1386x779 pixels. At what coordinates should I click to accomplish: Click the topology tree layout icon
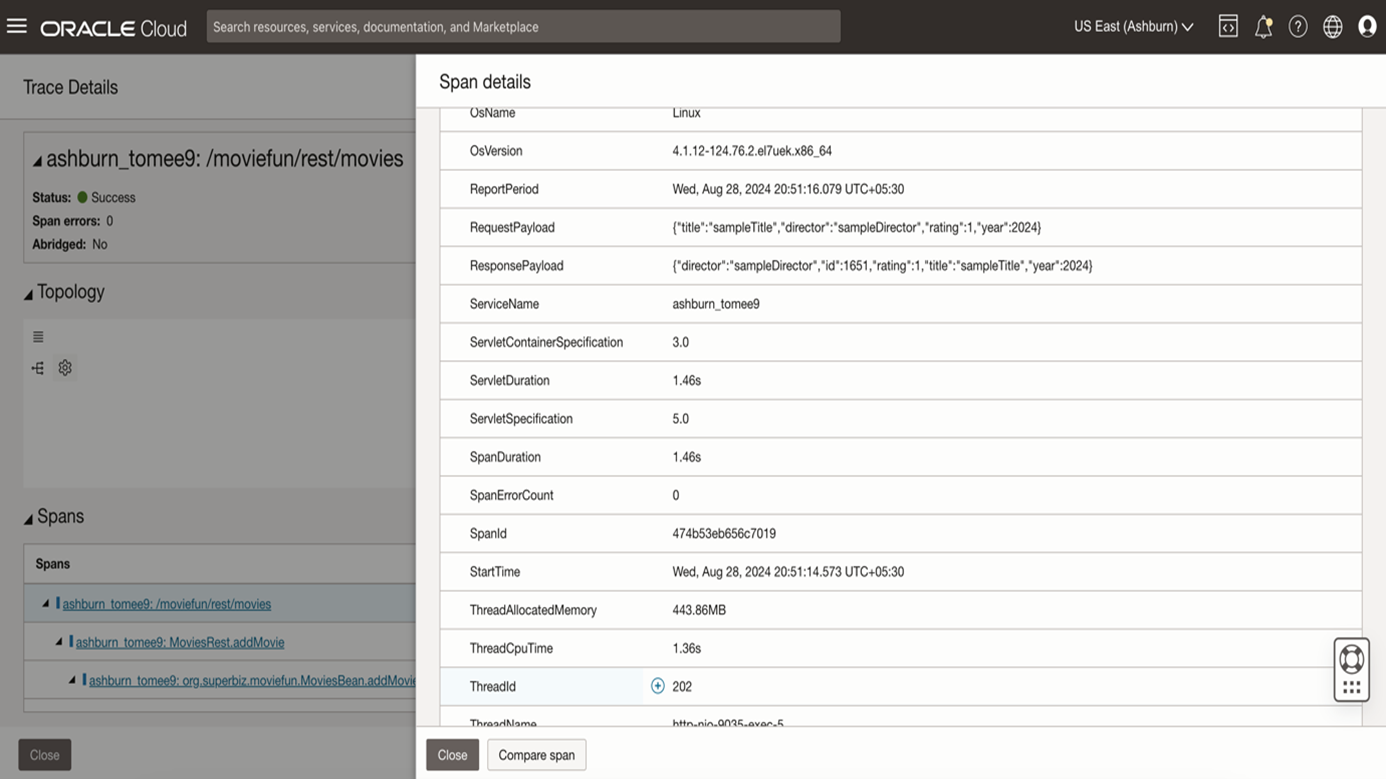pyautogui.click(x=38, y=368)
